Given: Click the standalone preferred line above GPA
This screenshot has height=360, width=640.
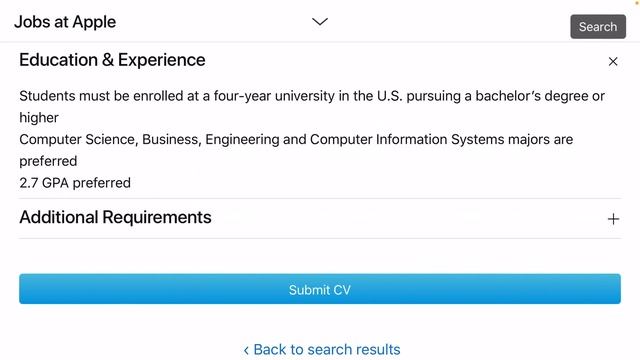Looking at the screenshot, I should (x=48, y=162).
